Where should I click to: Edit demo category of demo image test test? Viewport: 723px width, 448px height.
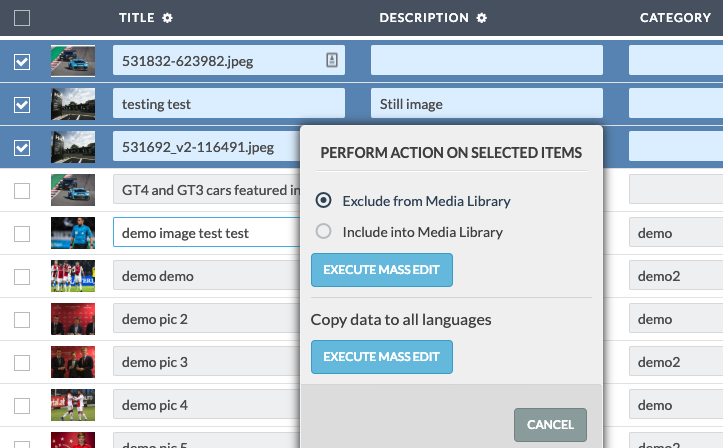tap(676, 232)
